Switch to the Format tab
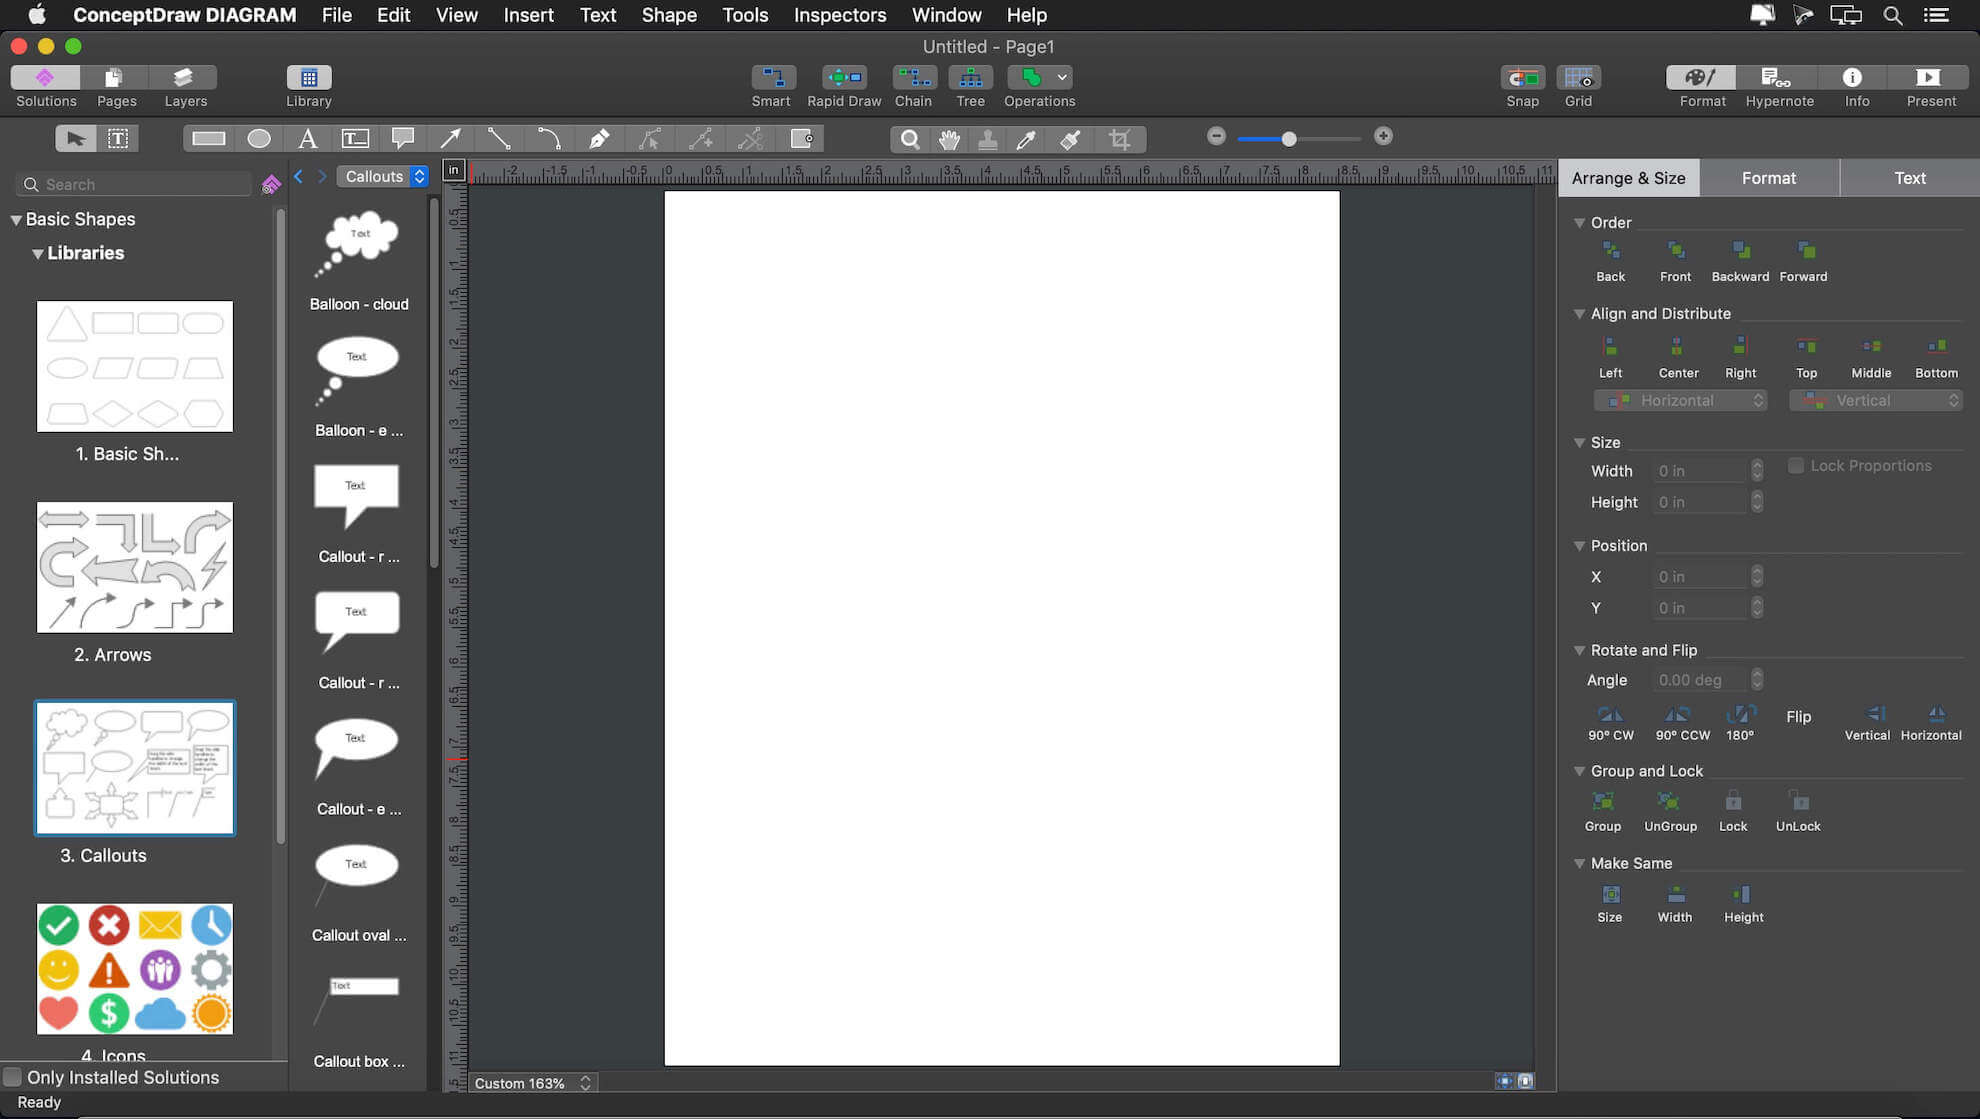Viewport: 1980px width, 1119px height. pyautogui.click(x=1768, y=178)
